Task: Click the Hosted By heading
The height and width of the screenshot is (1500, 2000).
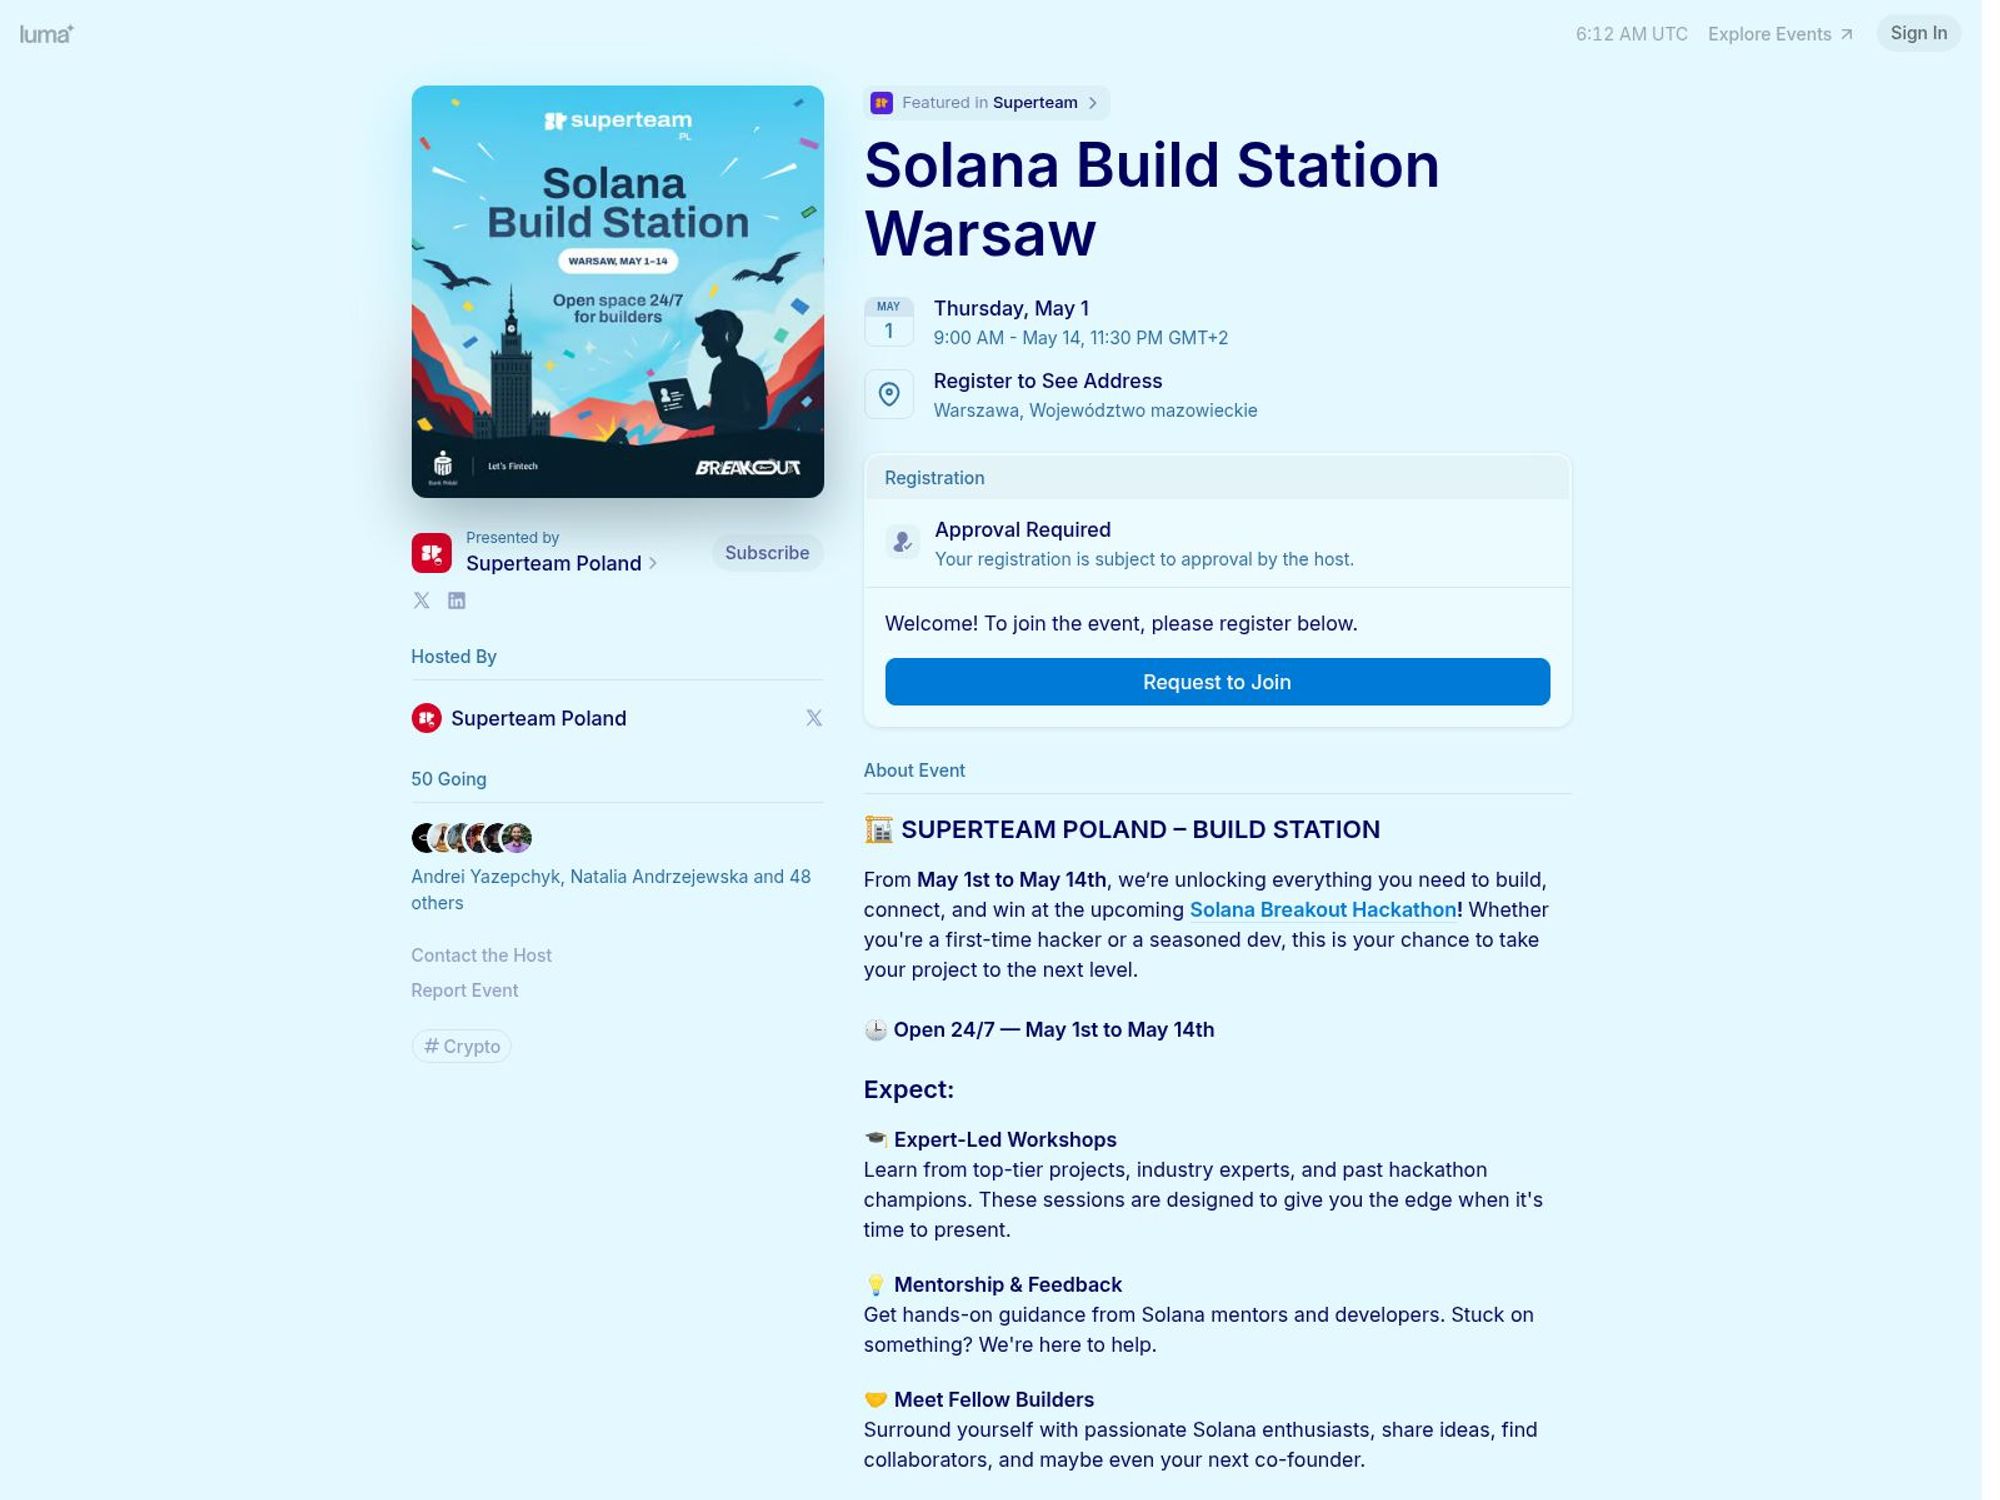Action: click(453, 657)
